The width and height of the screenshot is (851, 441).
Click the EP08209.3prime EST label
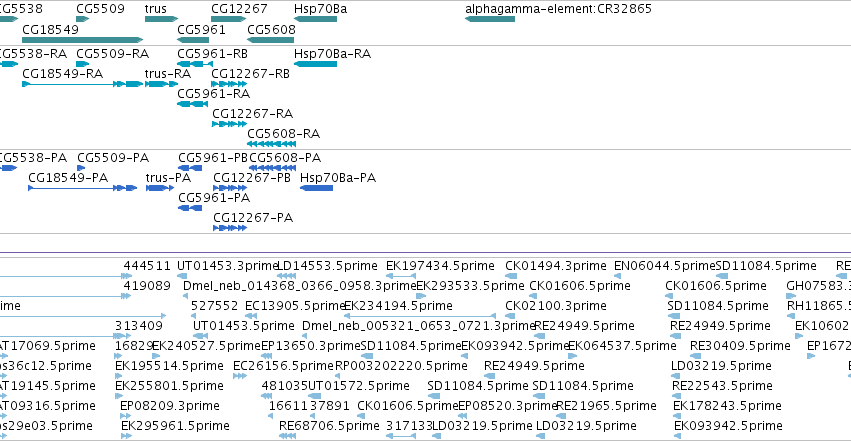[170, 406]
